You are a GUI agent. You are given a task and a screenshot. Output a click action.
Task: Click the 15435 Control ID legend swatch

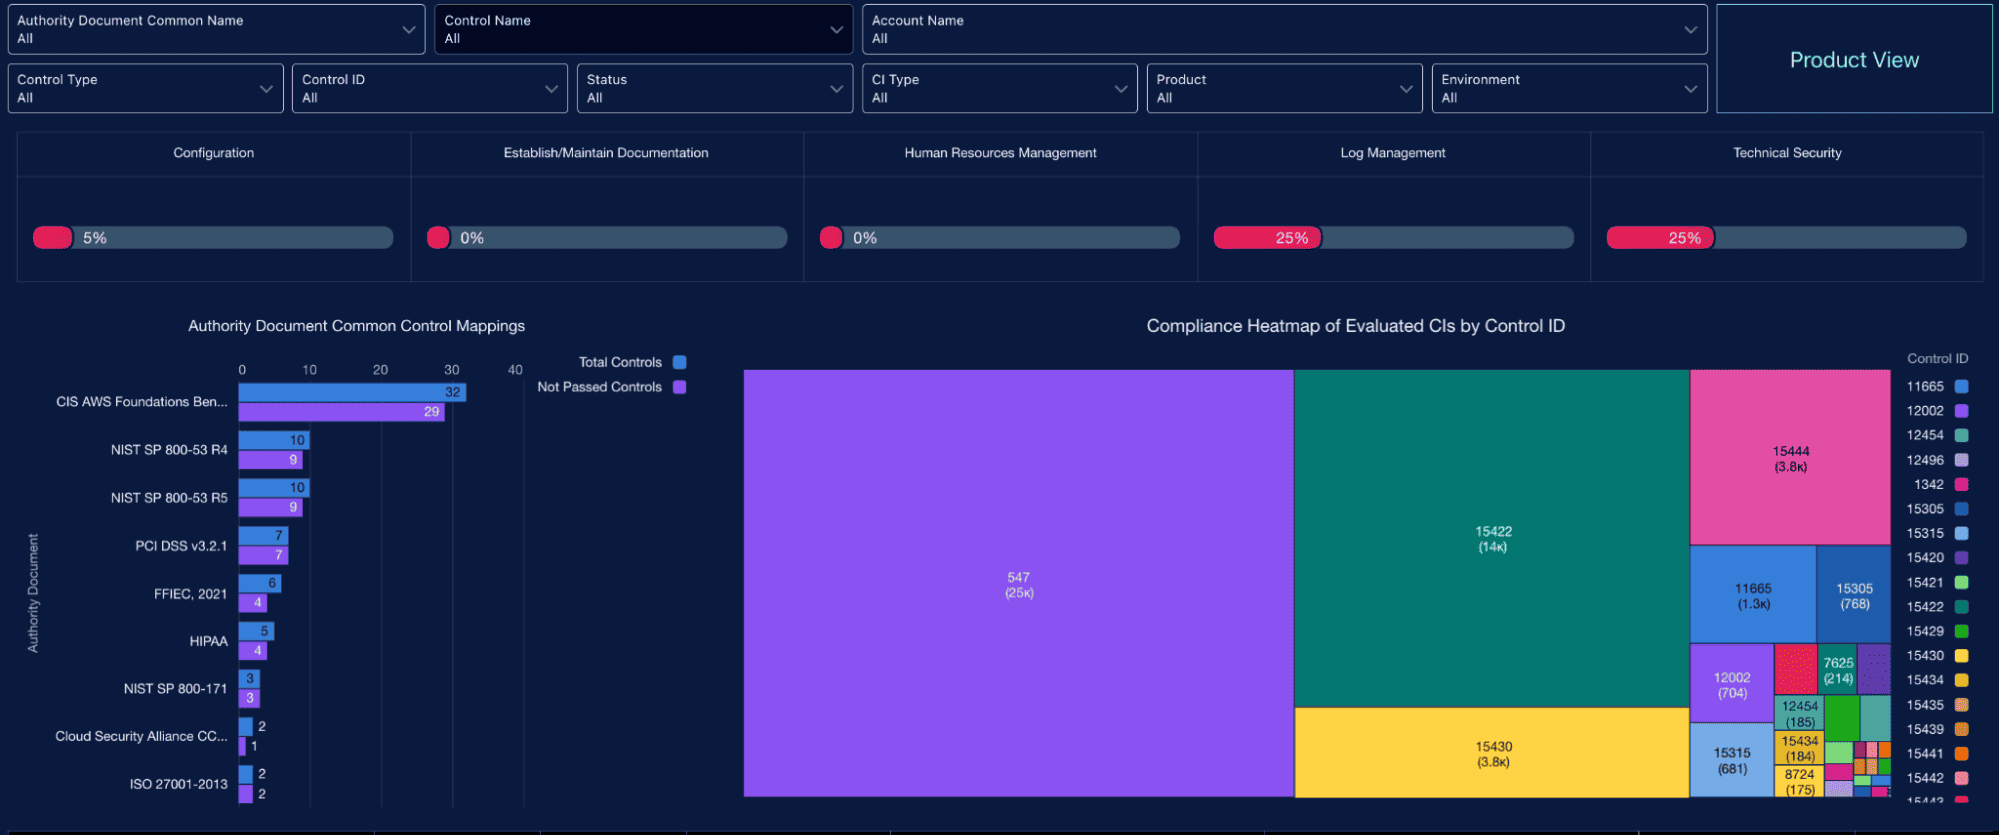click(x=1962, y=705)
